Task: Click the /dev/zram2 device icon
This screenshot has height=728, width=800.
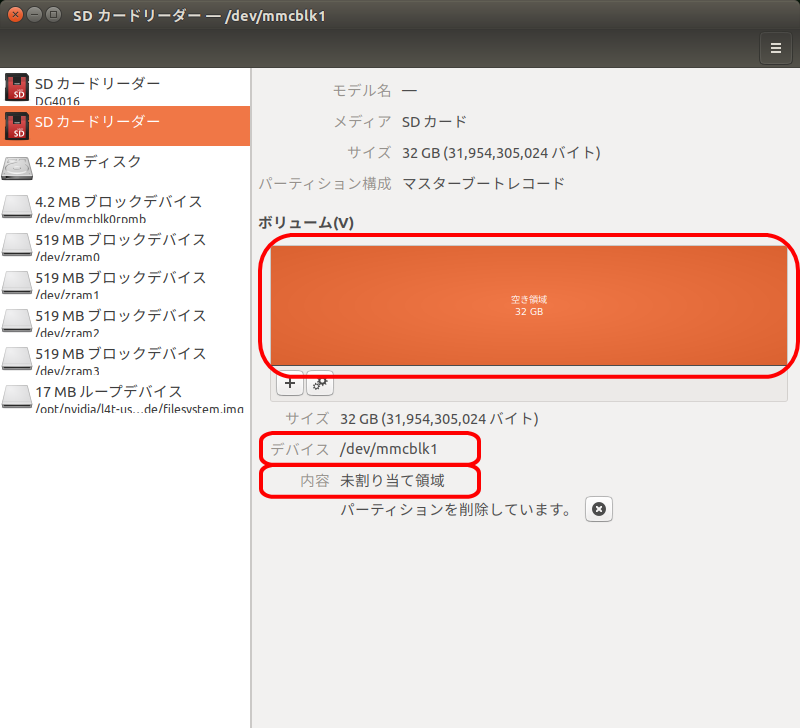Action: (17, 321)
